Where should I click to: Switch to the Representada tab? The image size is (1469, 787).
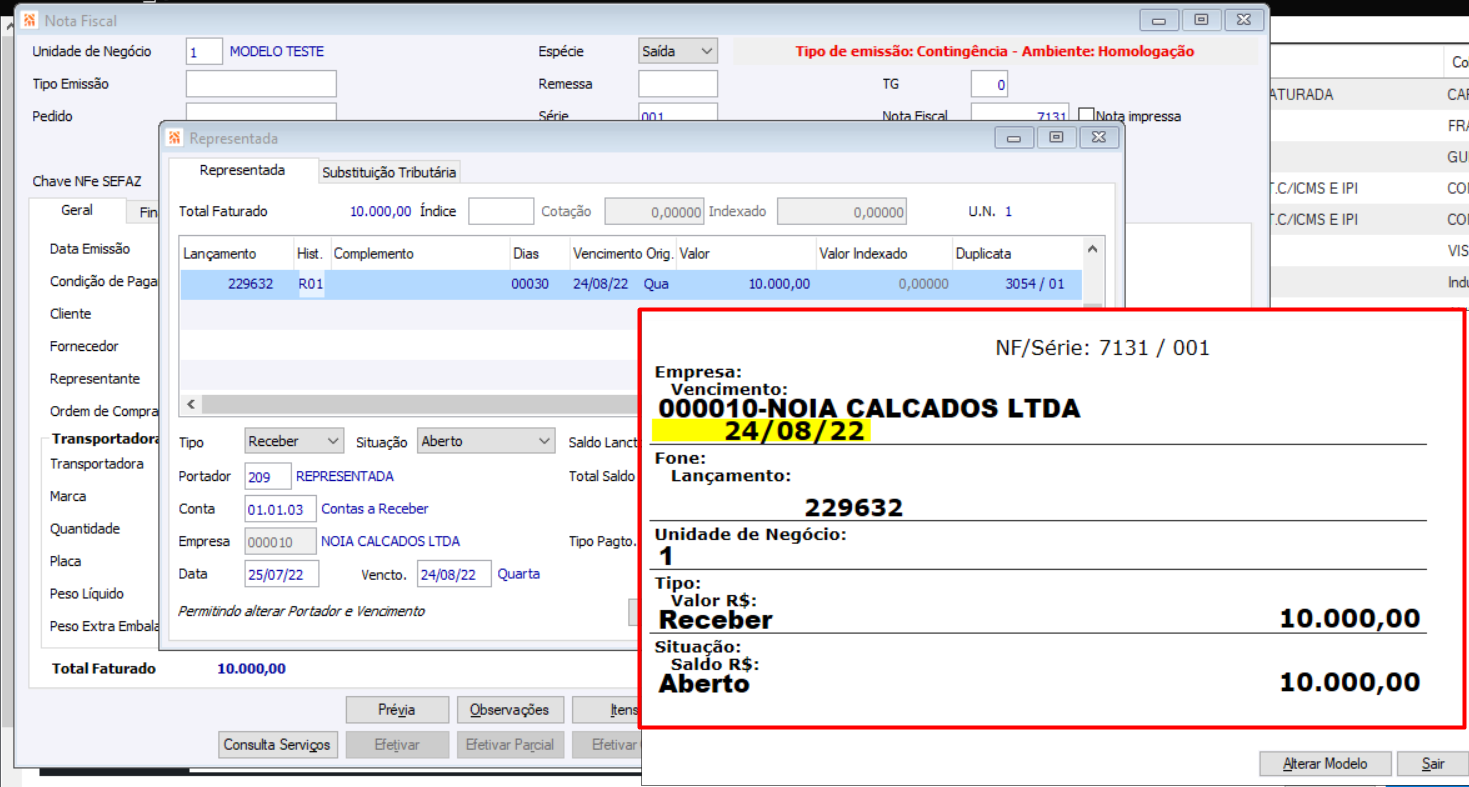point(242,171)
